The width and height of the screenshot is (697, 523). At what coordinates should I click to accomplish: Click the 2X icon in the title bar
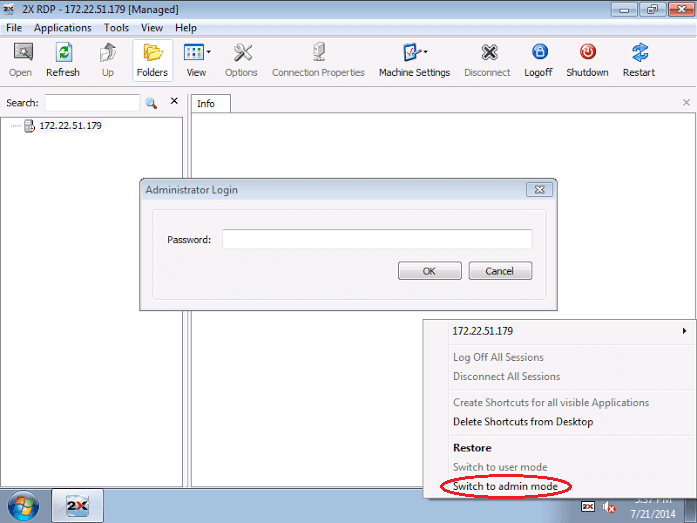[8, 9]
